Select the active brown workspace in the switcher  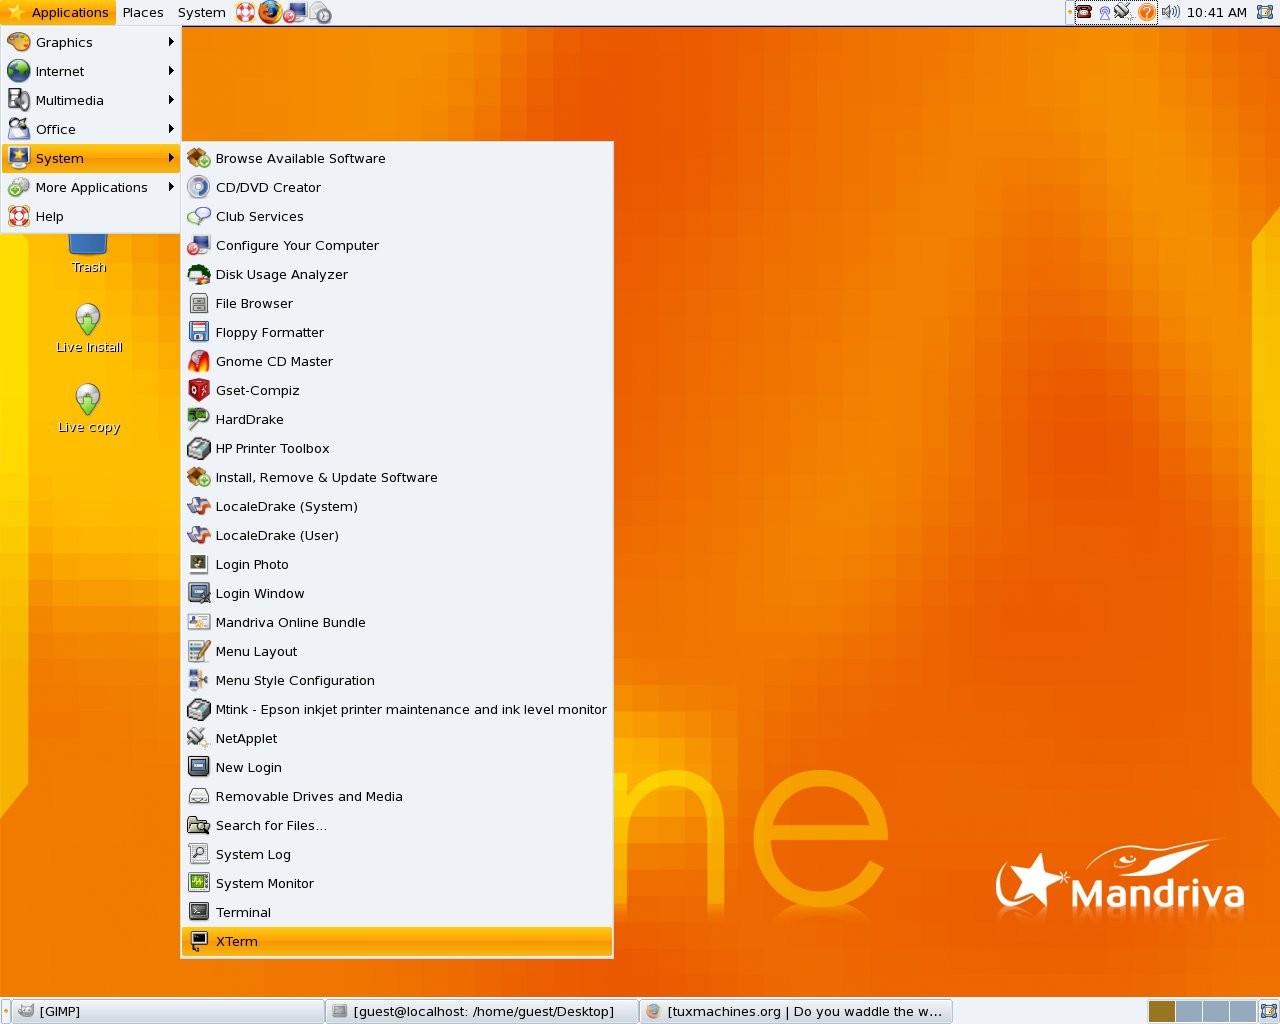tap(1162, 1011)
